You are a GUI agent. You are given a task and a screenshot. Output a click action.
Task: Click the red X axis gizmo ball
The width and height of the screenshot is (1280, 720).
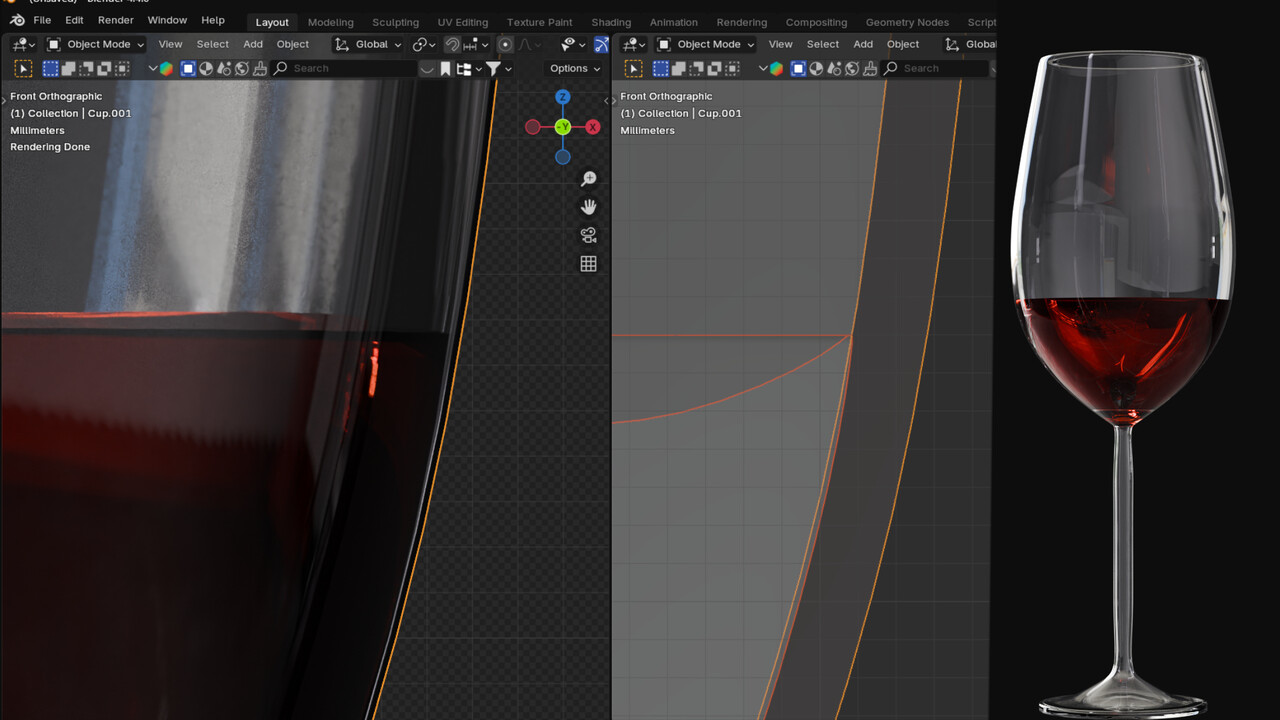[593, 127]
